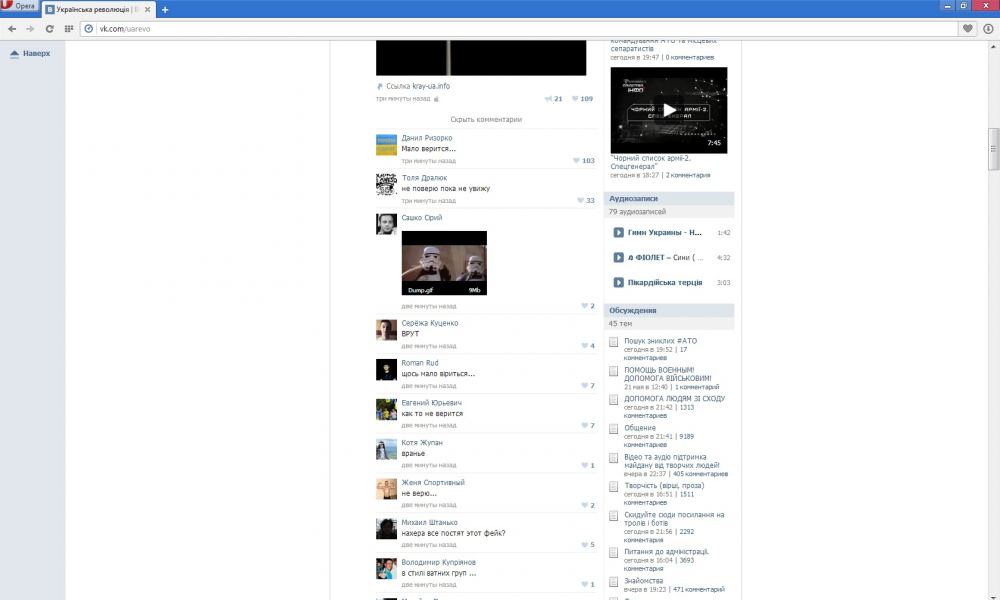Like Данил Ризорко's comment with 103 likes
Screen dimensions: 1000x600
click(x=584, y=161)
